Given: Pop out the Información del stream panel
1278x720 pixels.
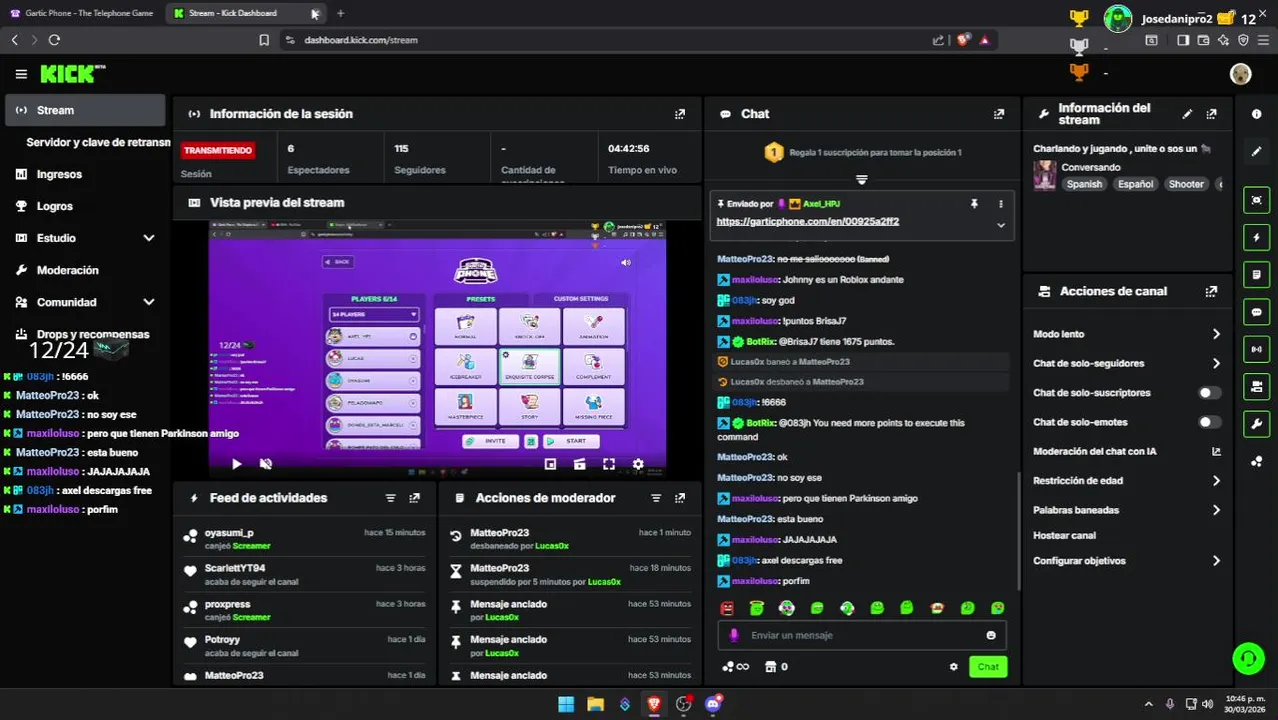Looking at the screenshot, I should tap(1211, 114).
